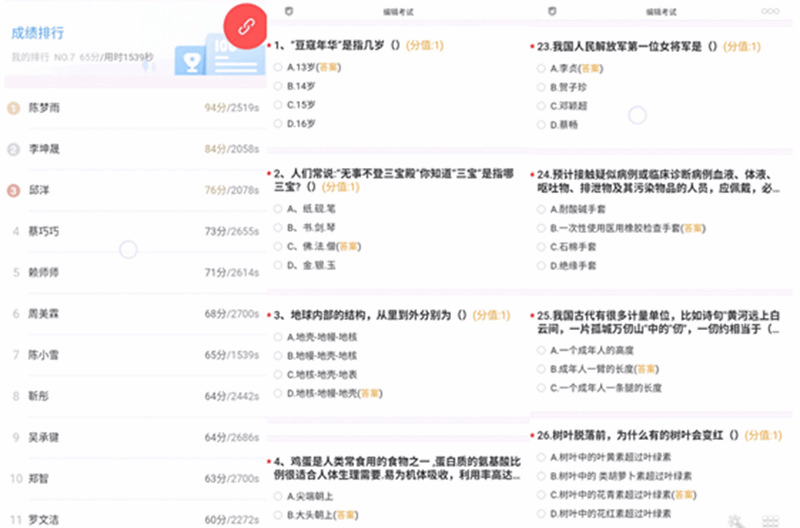Select option A.13岁 for question 1
Image resolution: width=800 pixels, height=528 pixels.
277,68
